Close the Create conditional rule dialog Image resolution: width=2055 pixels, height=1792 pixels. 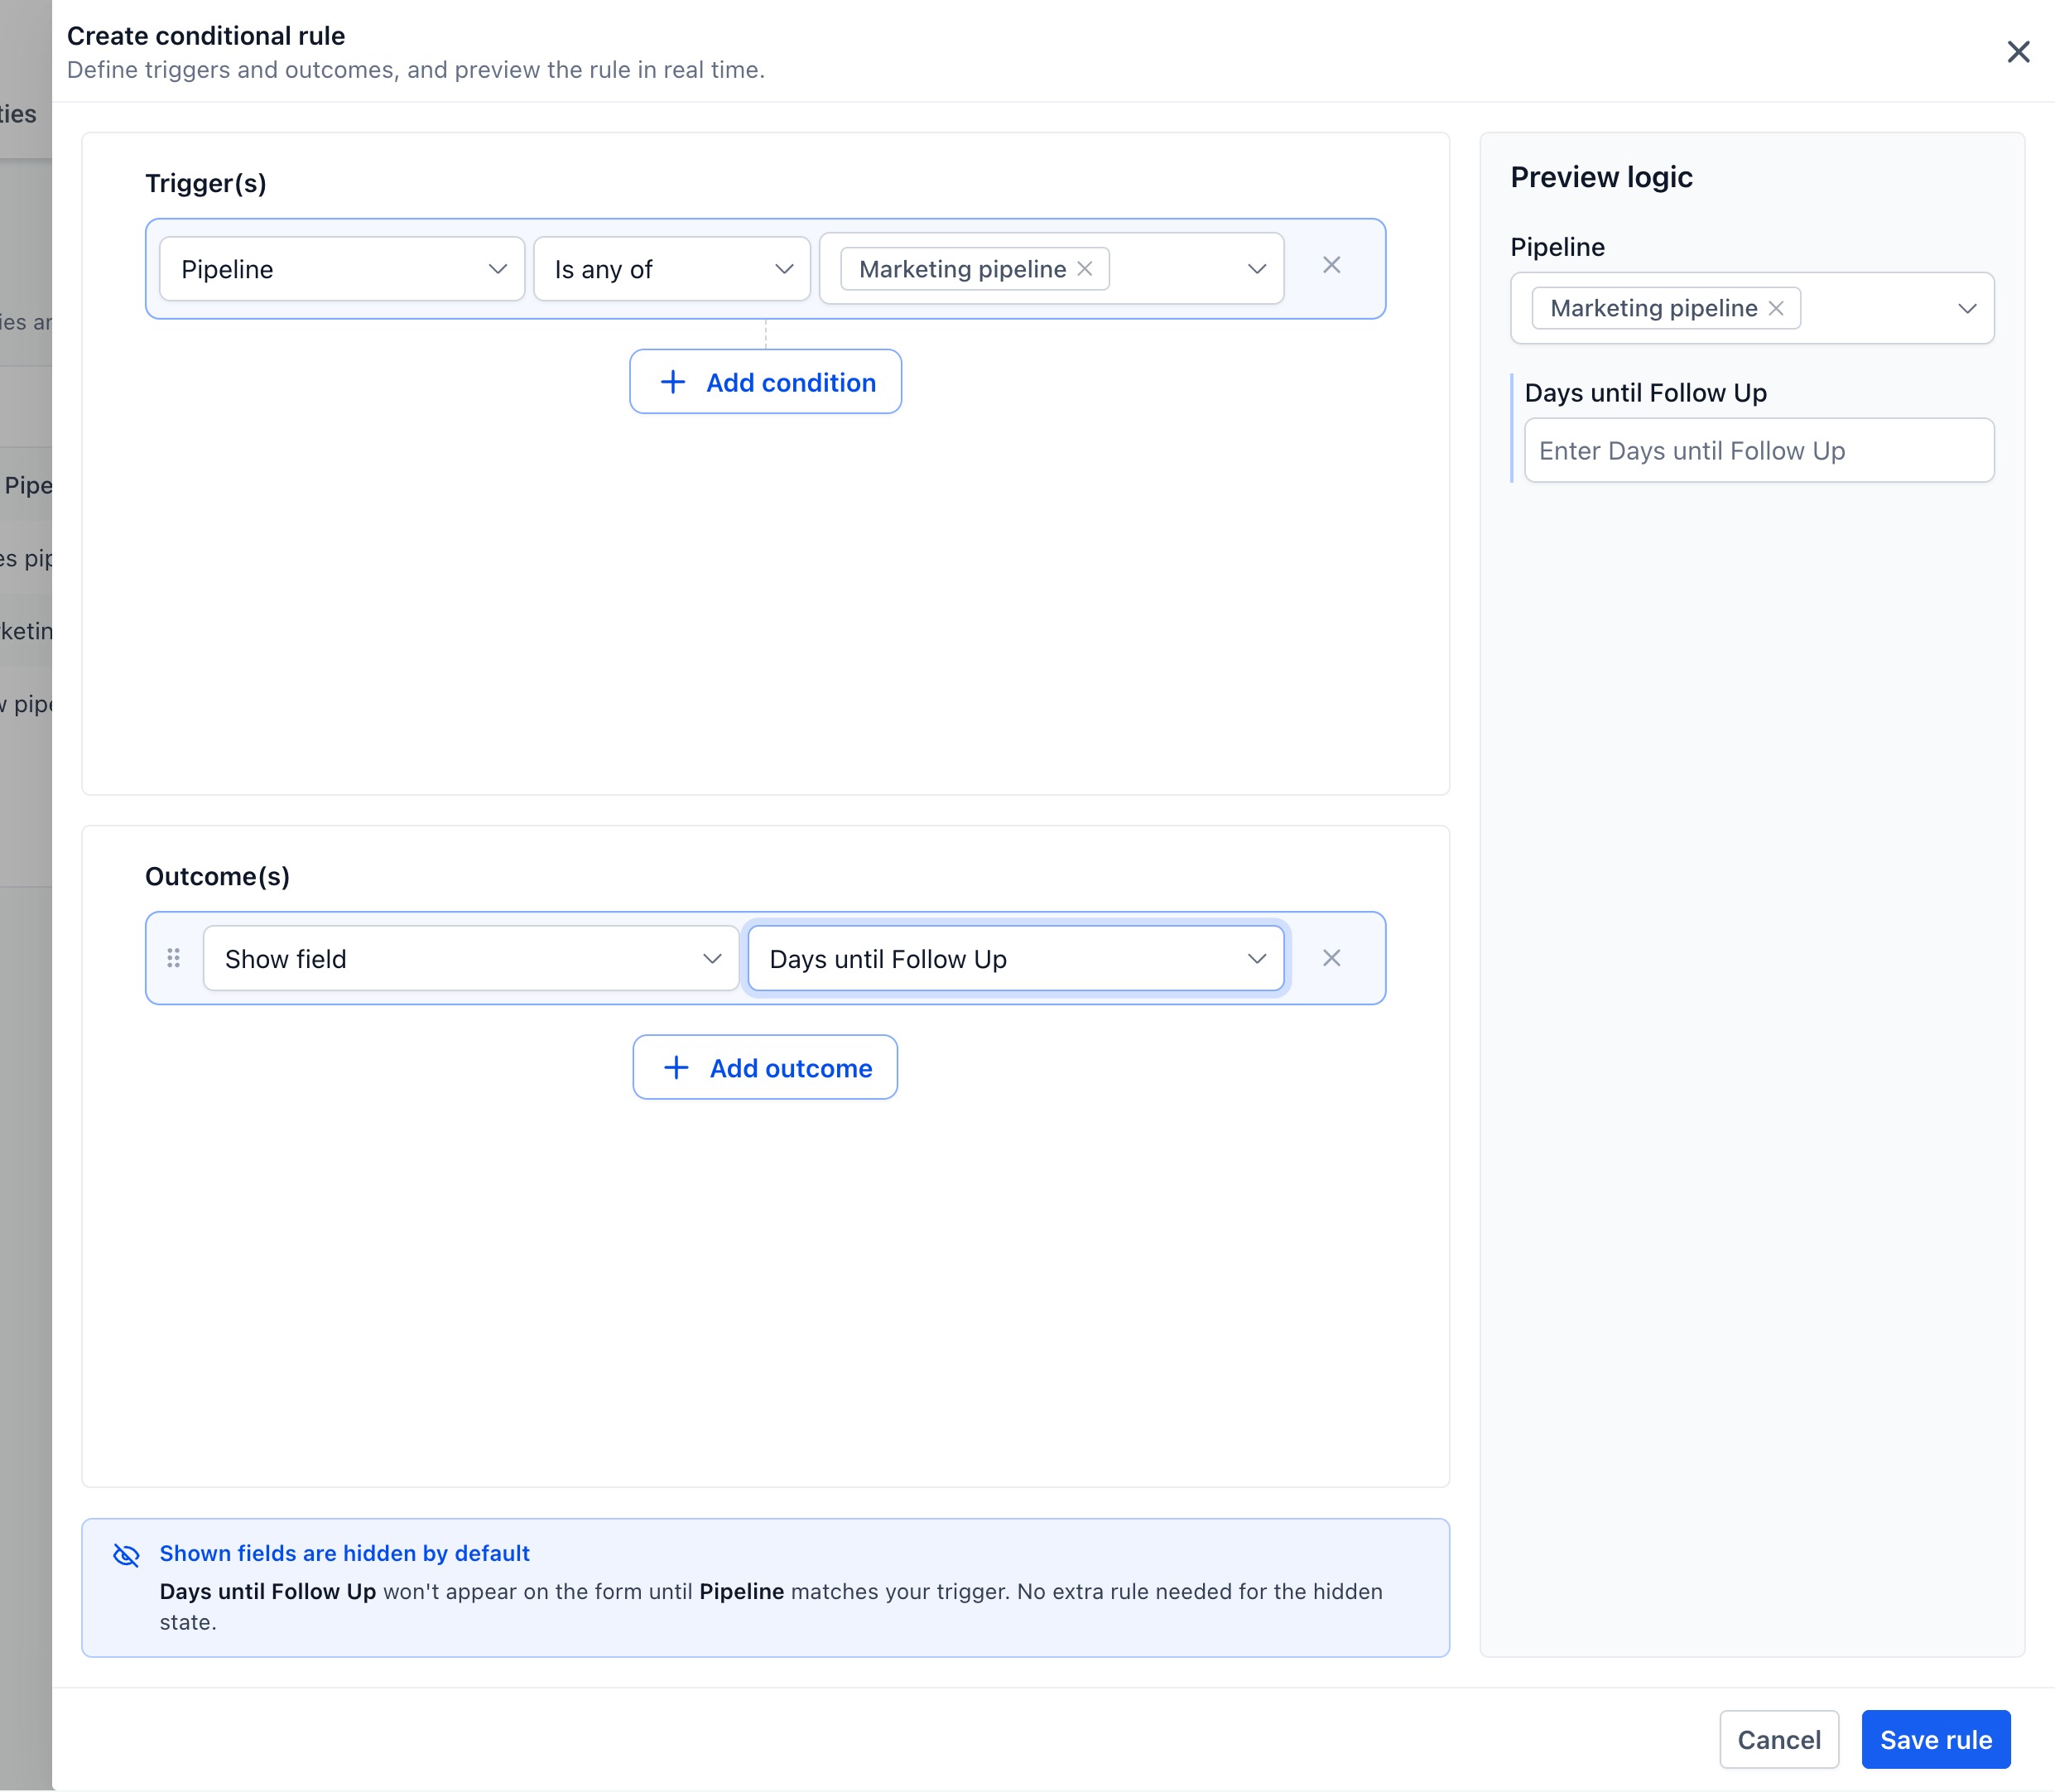(x=2018, y=52)
